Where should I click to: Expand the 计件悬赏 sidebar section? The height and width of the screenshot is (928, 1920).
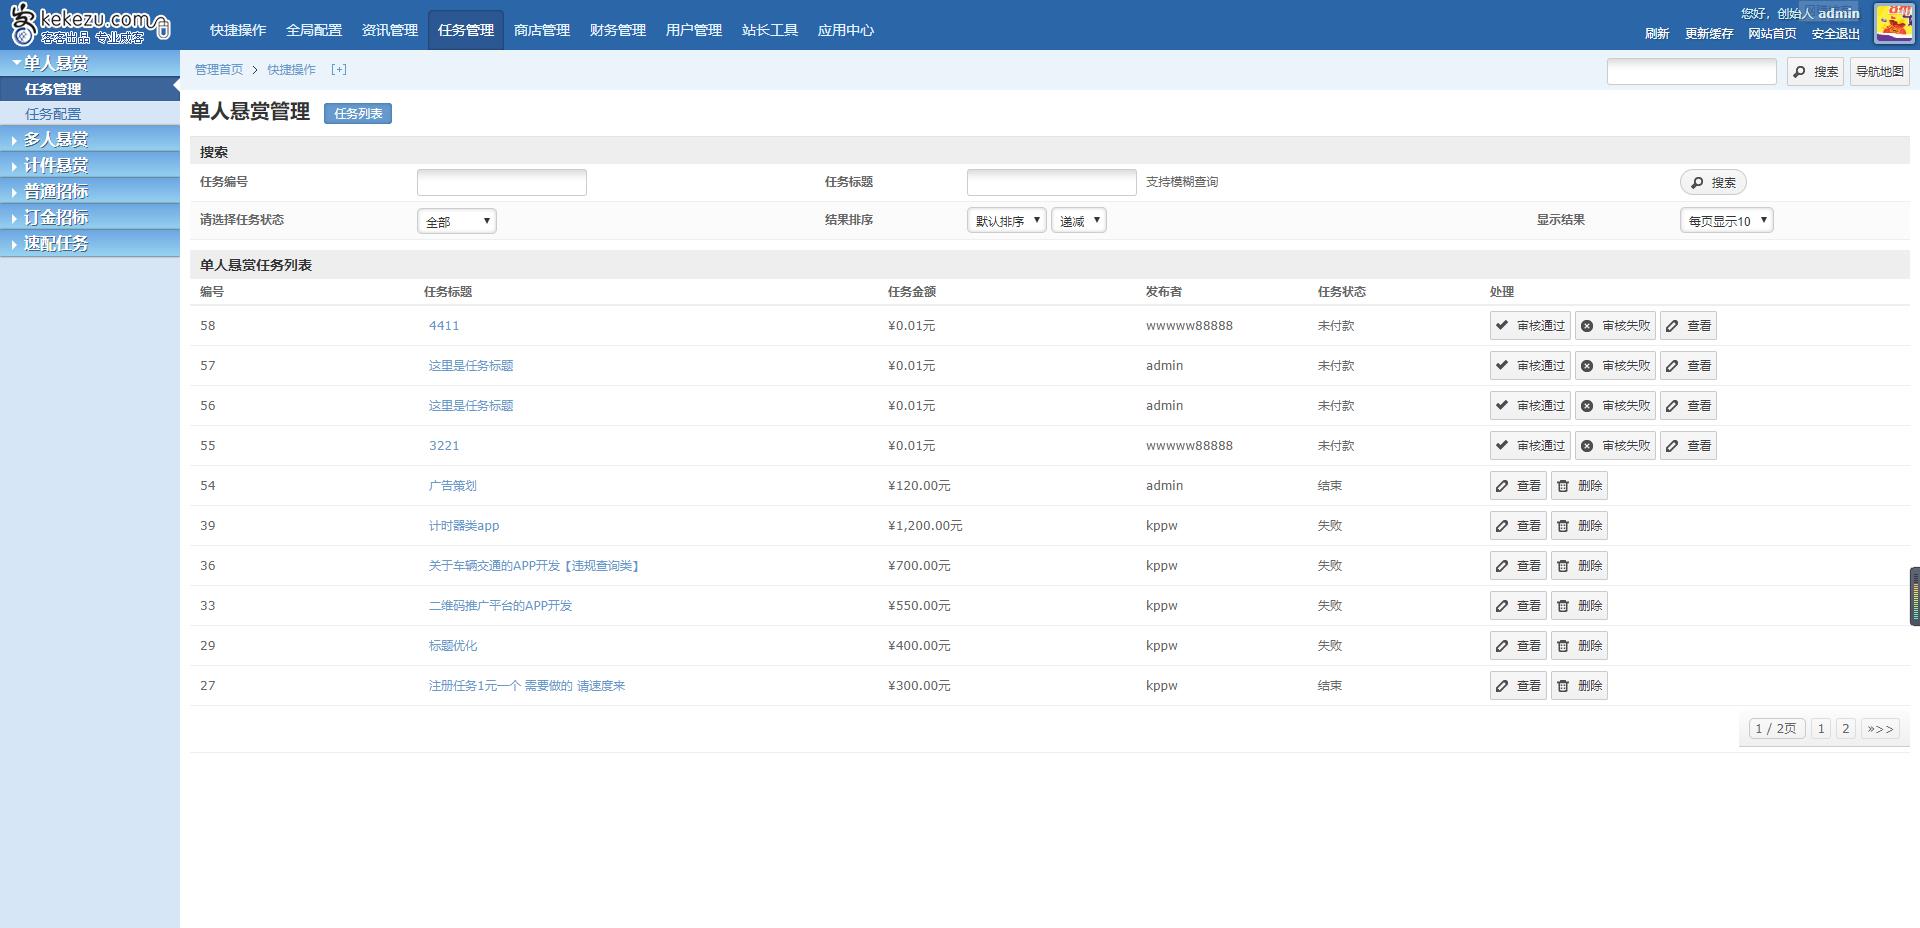pos(90,165)
